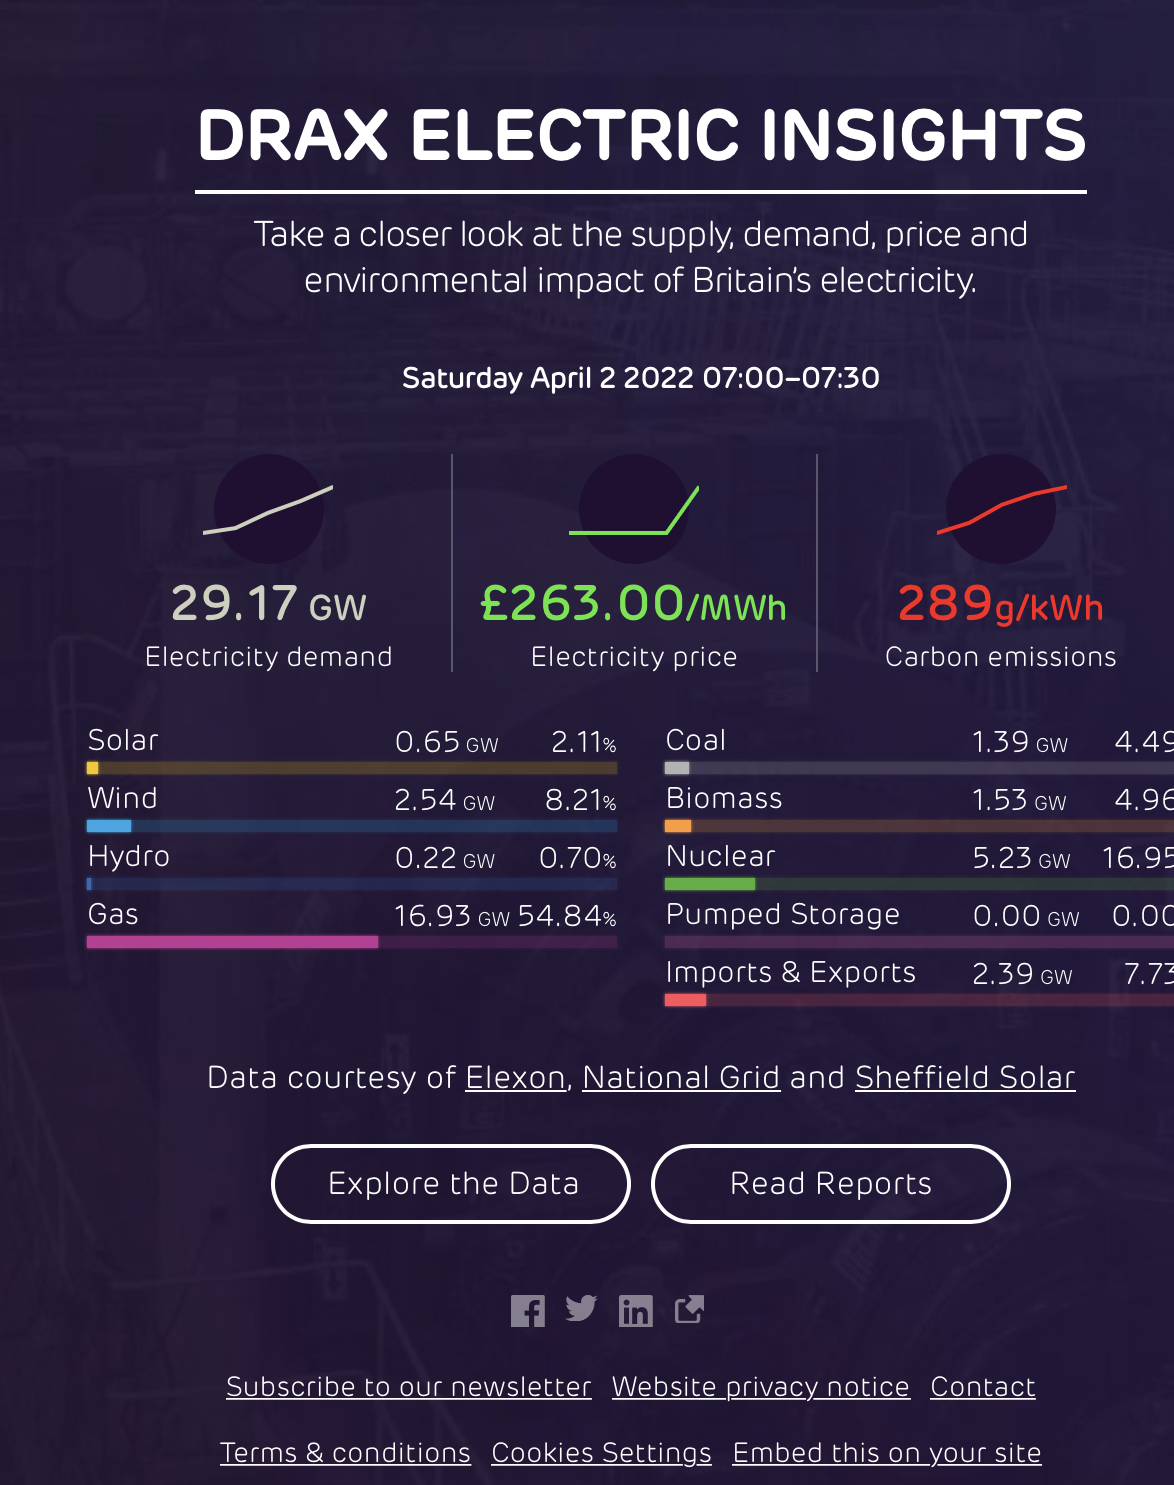This screenshot has width=1174, height=1485.
Task: Select the red carbon emissions sparkline
Action: (x=1001, y=509)
